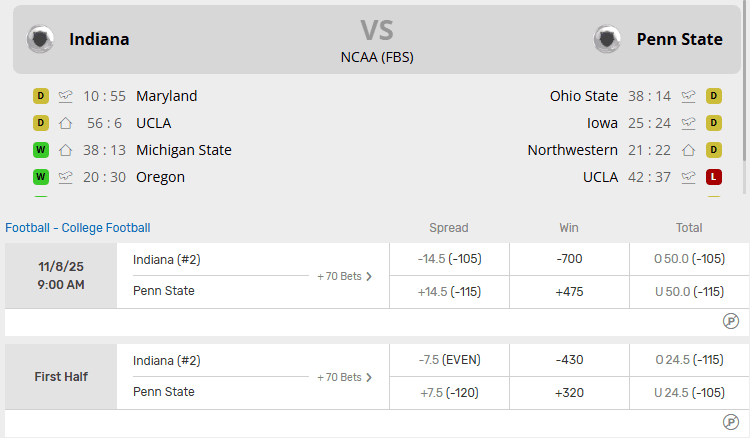Click the red L badge beside UCLA 42:37
750x438 pixels.
point(714,177)
